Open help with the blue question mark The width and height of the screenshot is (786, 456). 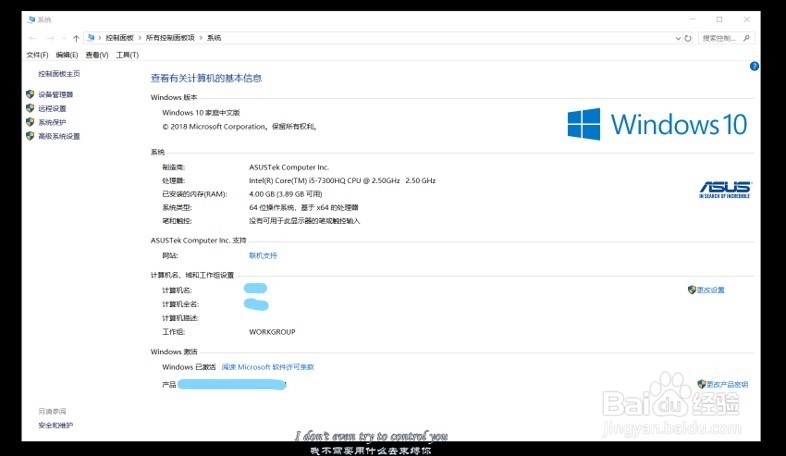click(754, 66)
